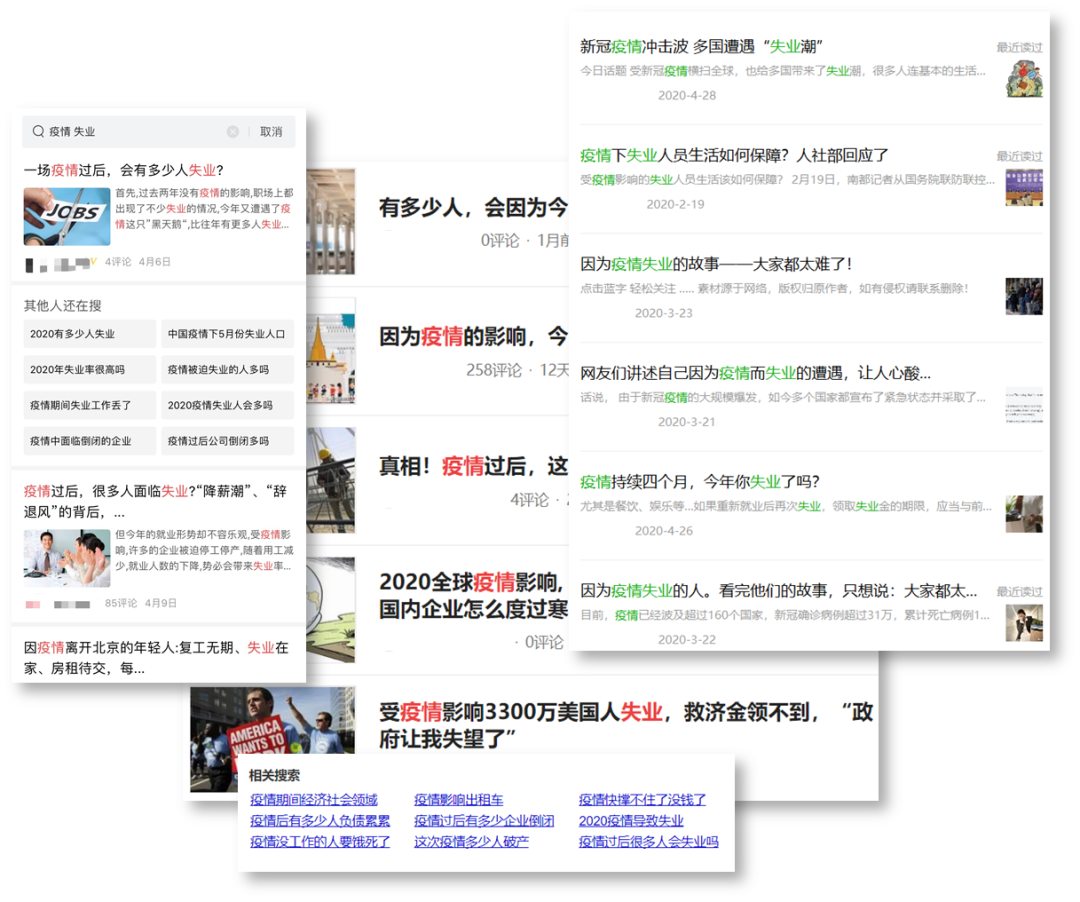Open 网友们讲述自己因为疫情而失业的遭遇 article
The image size is (1080, 902).
pos(755,373)
